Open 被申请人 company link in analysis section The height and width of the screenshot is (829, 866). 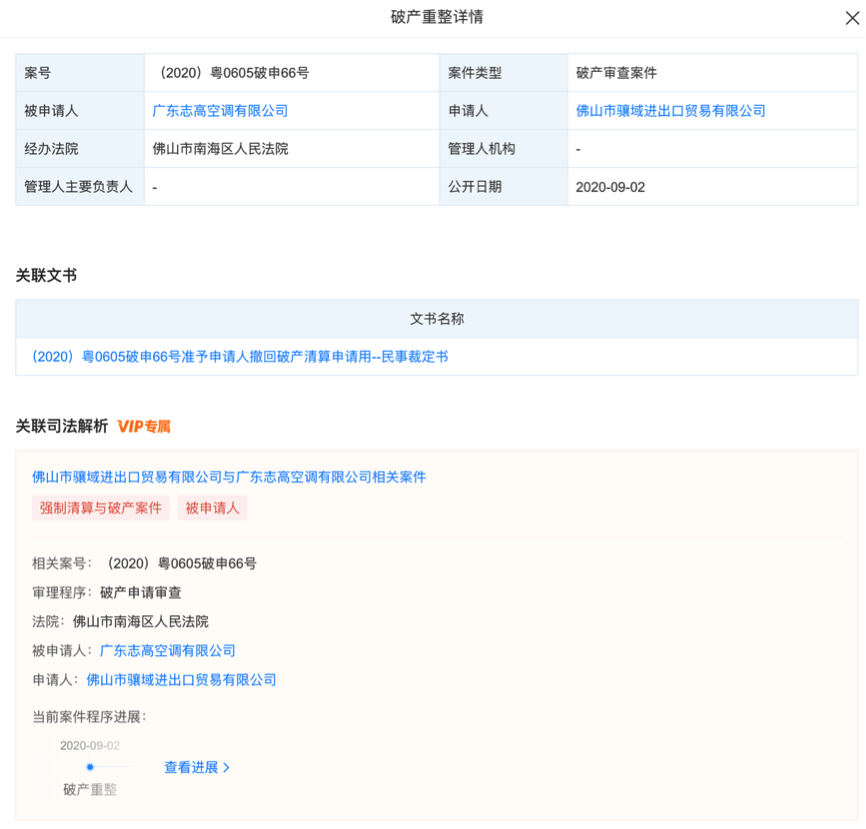click(167, 651)
